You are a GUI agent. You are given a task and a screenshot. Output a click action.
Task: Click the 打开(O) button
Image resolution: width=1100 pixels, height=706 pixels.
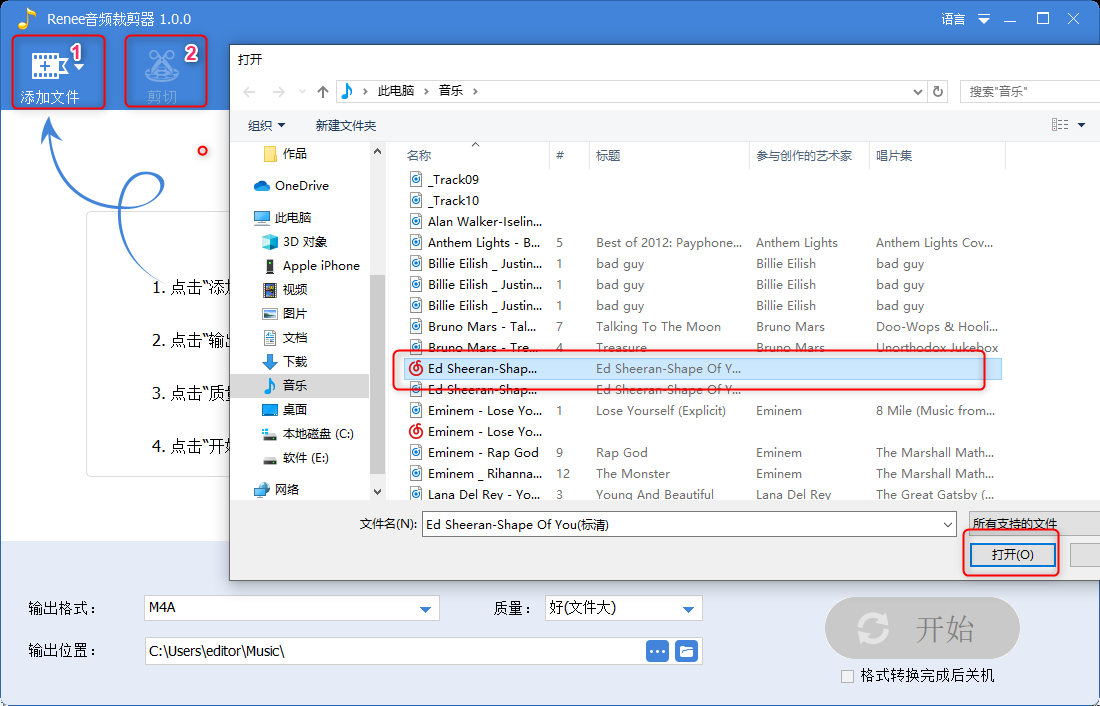(1012, 555)
